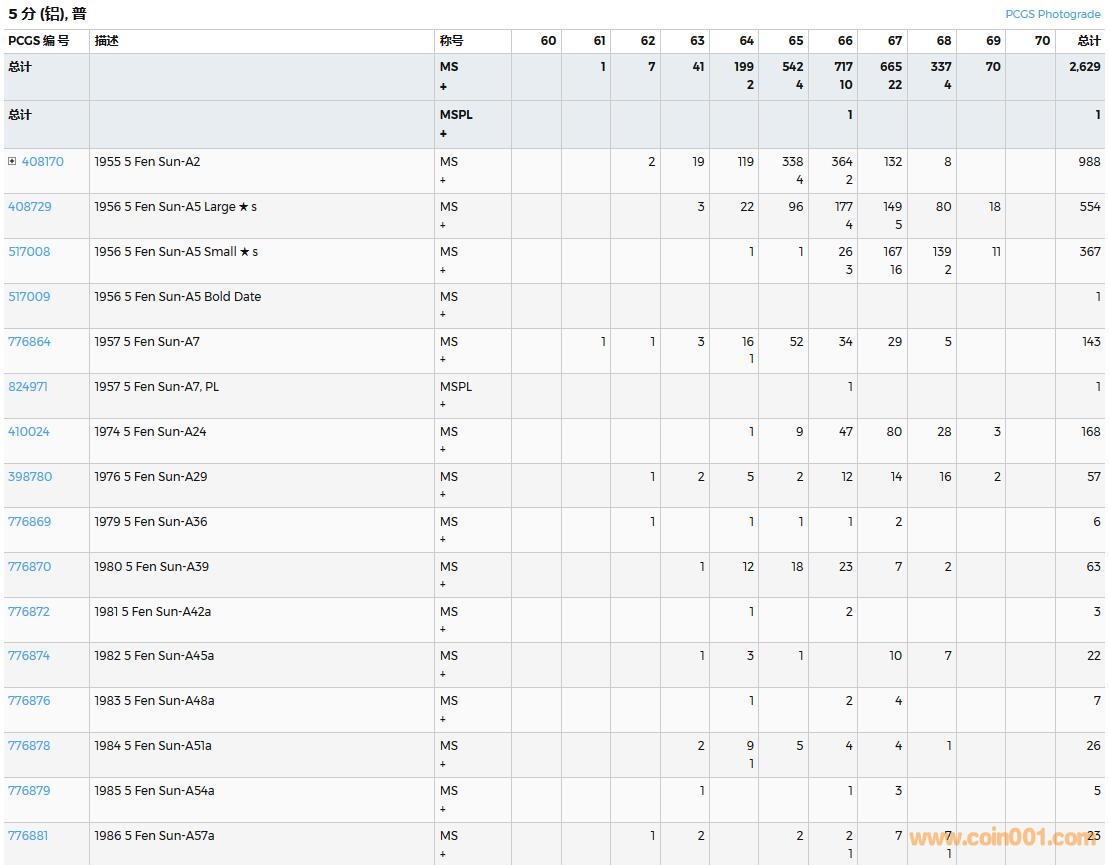The image size is (1109, 865).
Task: Click PCGS number 776879 link
Action: (29, 791)
